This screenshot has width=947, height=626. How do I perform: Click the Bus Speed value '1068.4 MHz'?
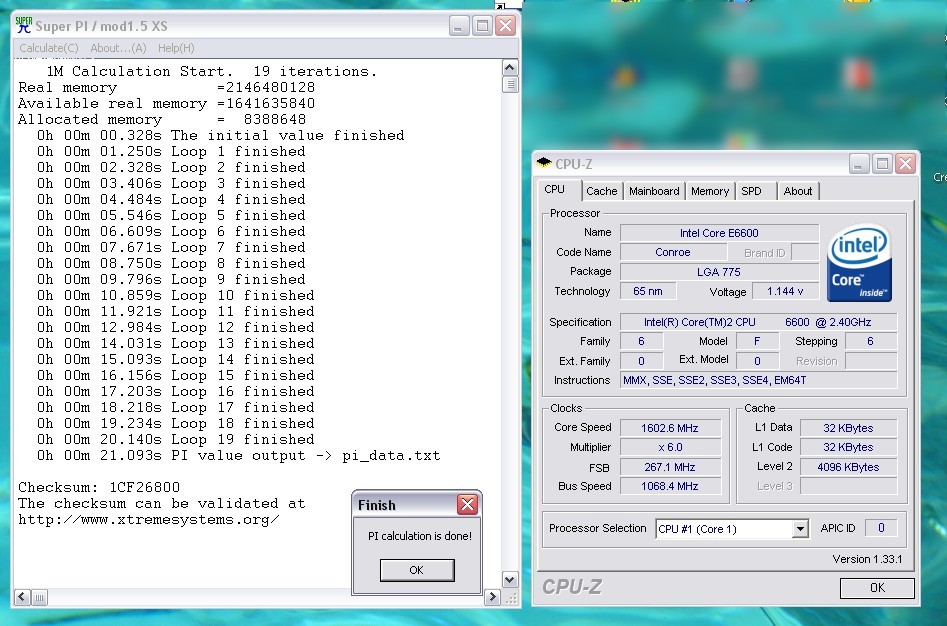670,486
